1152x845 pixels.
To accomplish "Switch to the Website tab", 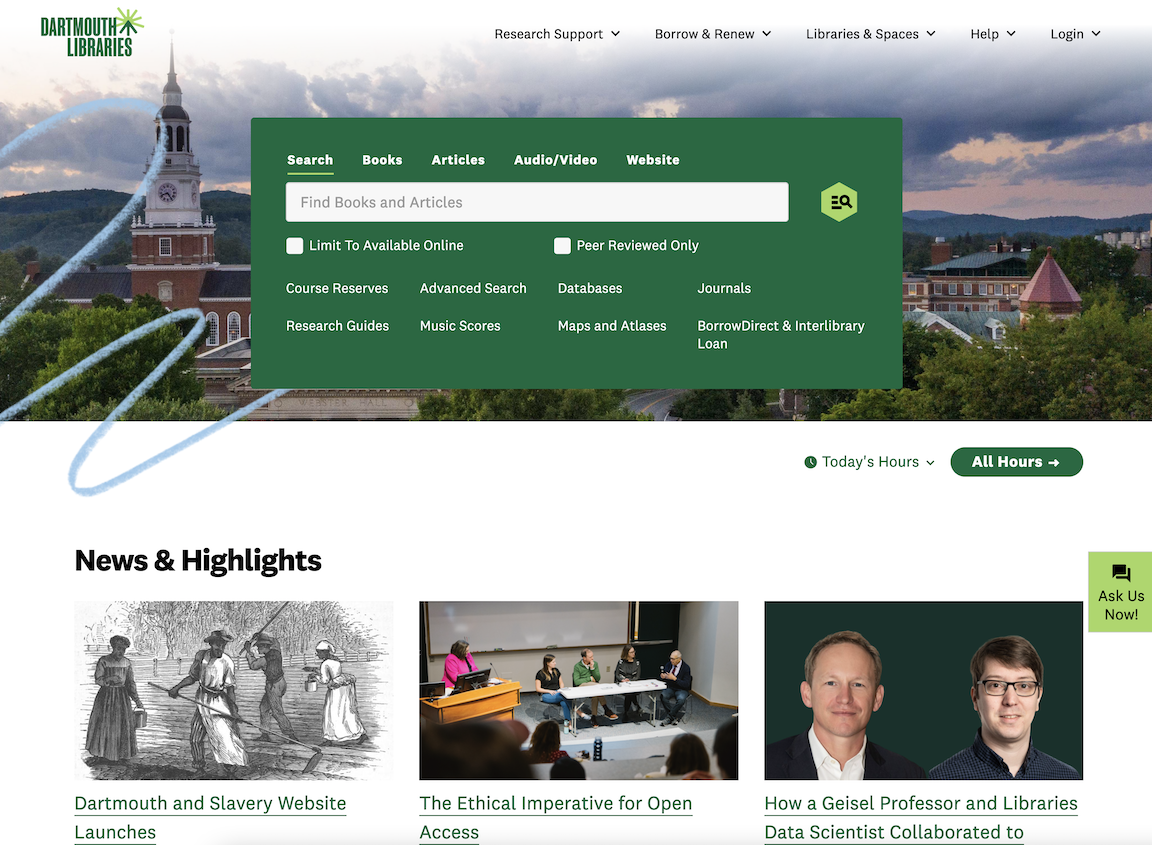I will point(652,160).
